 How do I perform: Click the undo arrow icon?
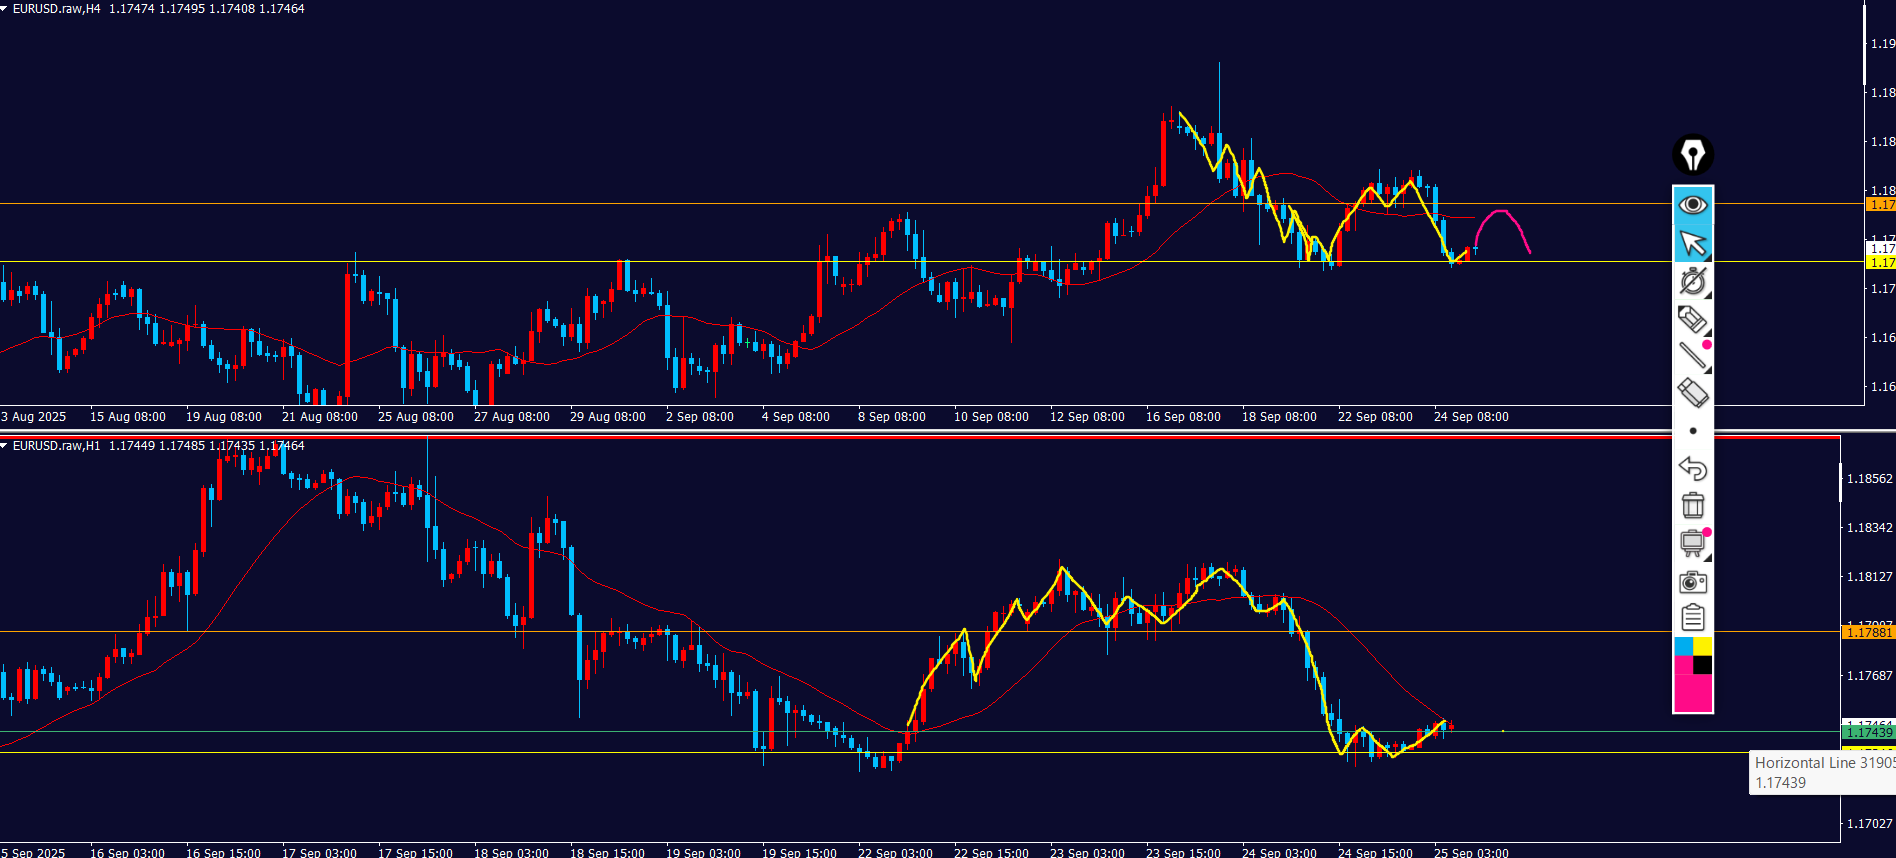coord(1692,468)
